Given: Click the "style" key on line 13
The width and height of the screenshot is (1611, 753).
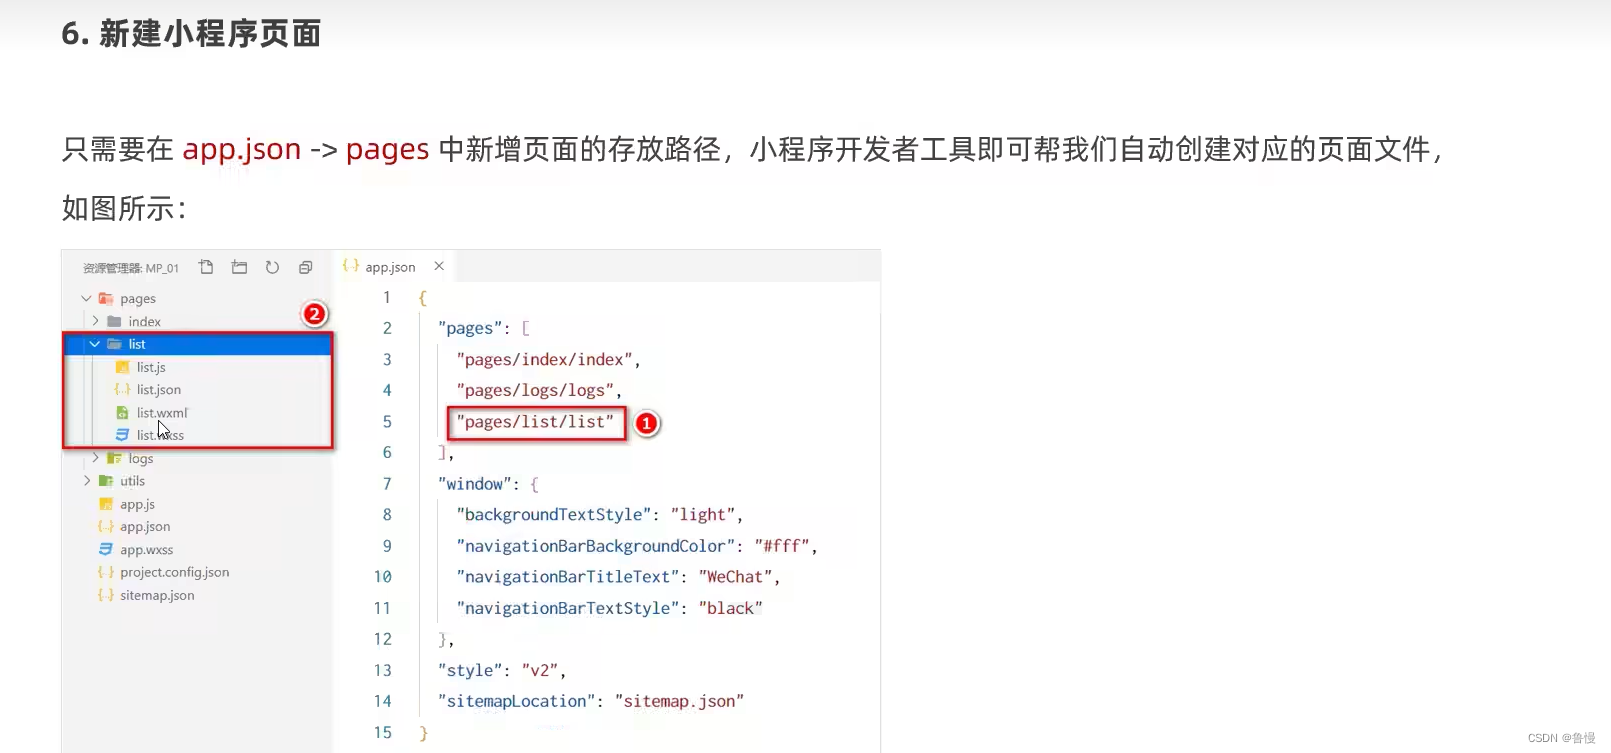Looking at the screenshot, I should point(470,670).
